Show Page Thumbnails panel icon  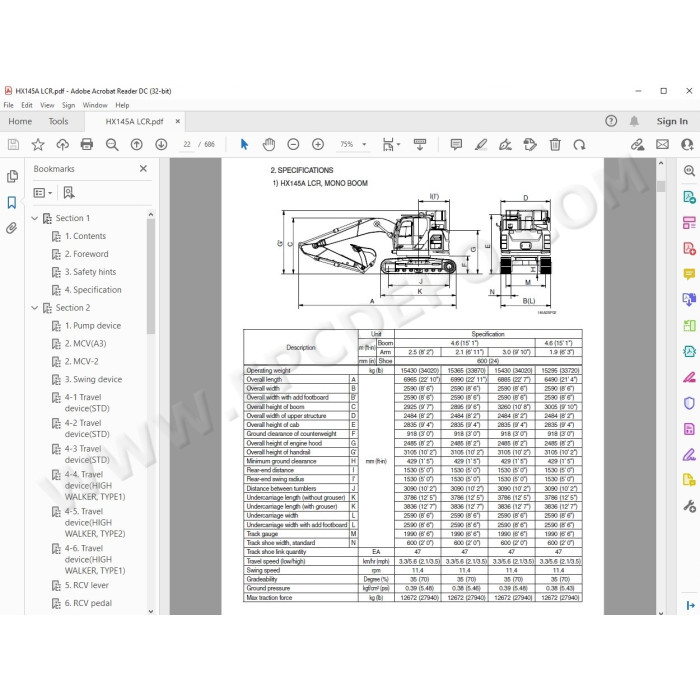click(12, 176)
